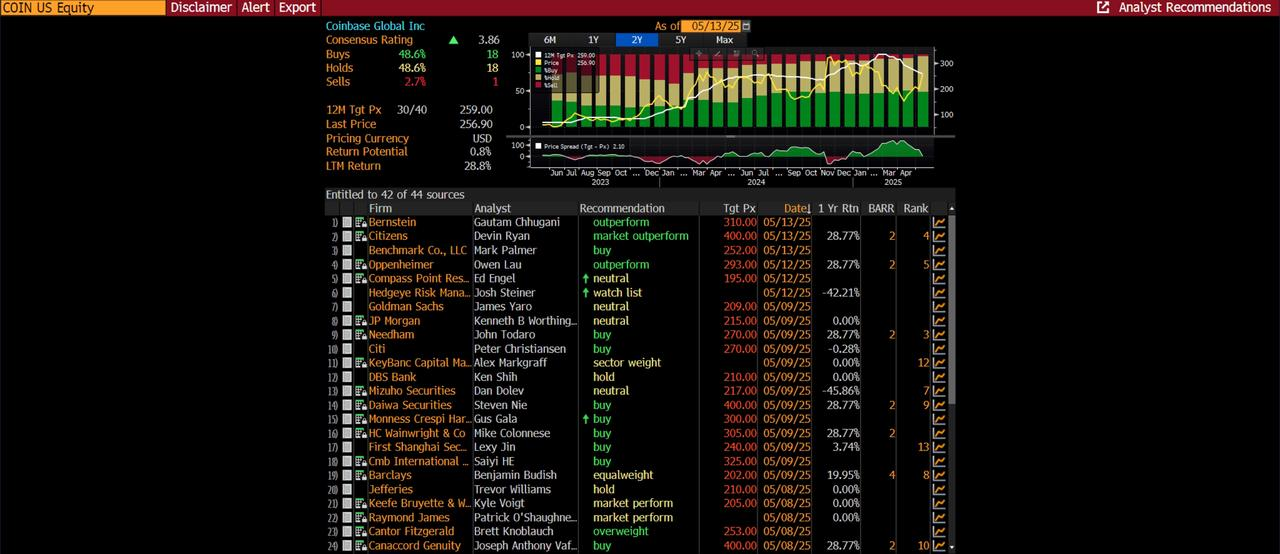Open chart icon for JP Morgan row
The width and height of the screenshot is (1280, 554).
pos(939,321)
